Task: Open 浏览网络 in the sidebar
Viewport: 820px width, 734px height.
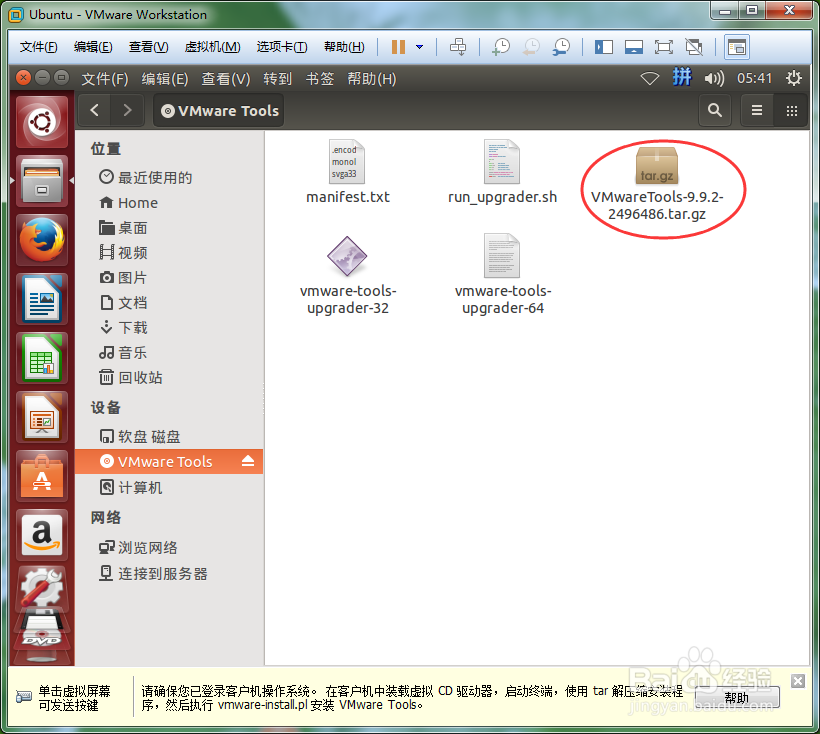Action: 138,547
